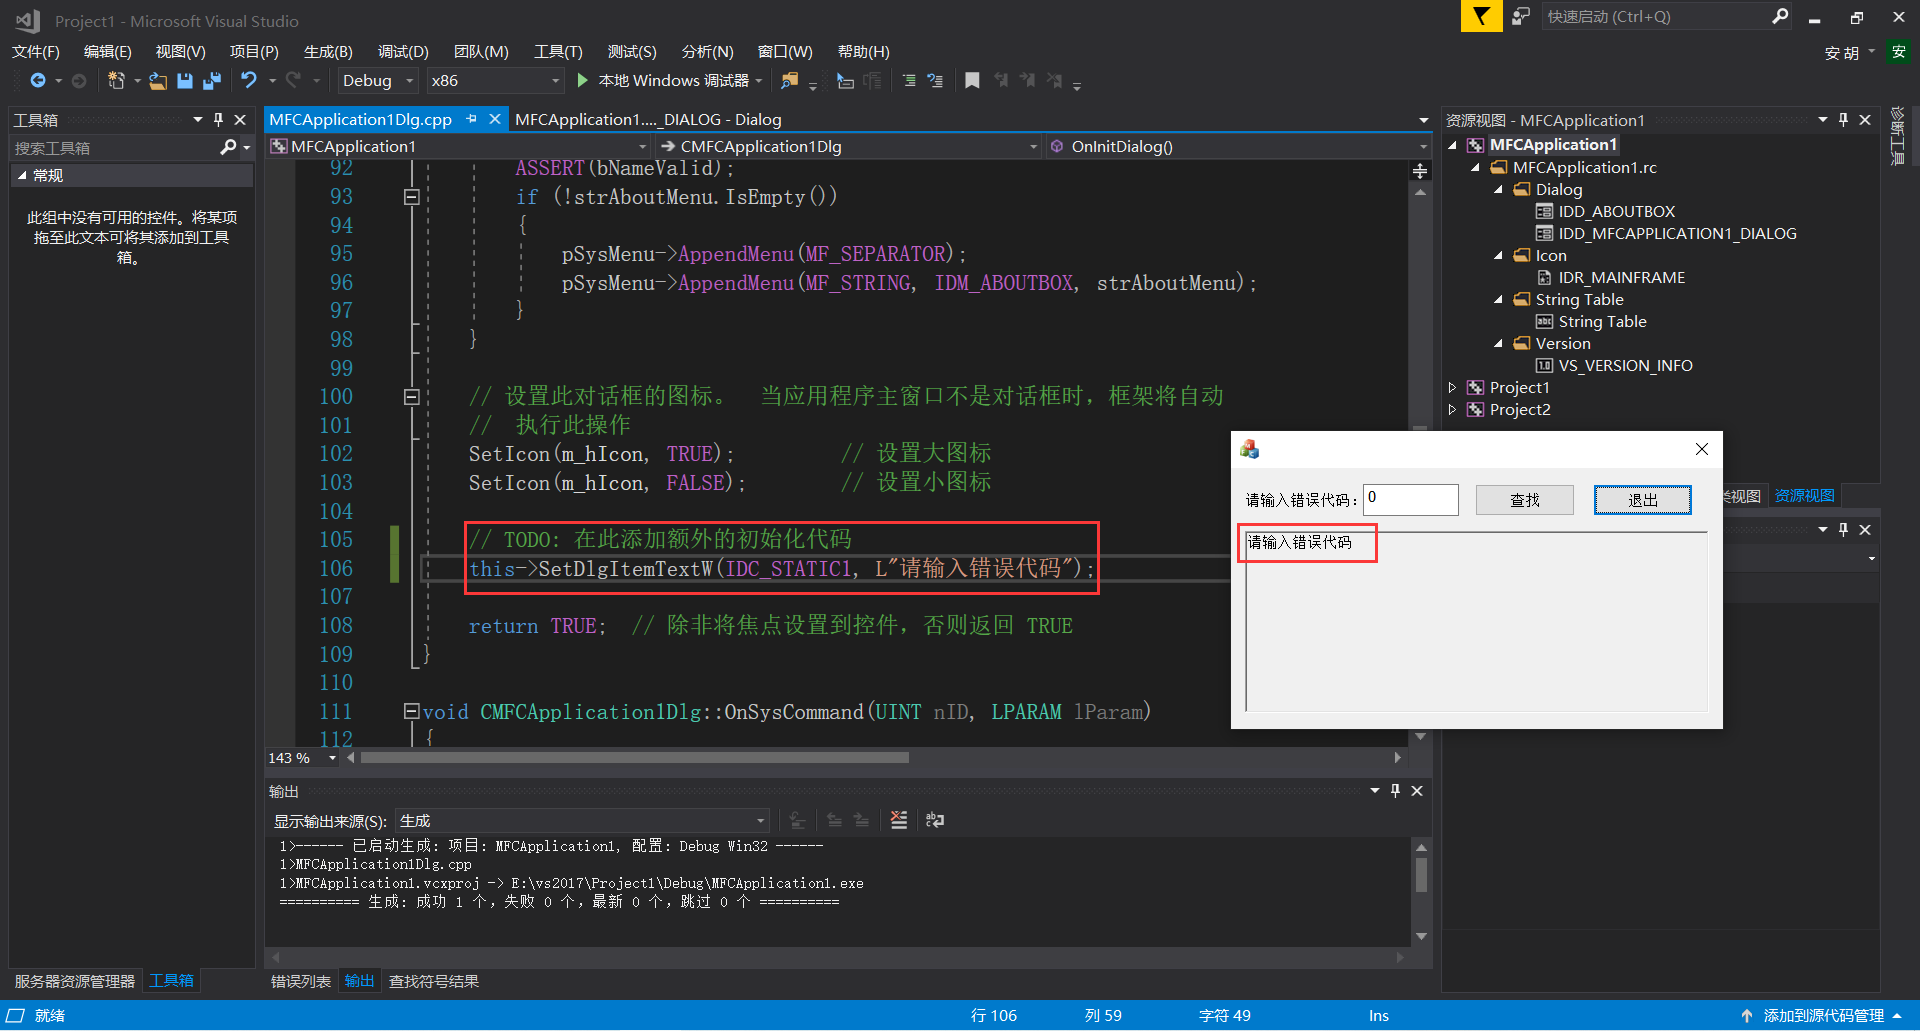
Task: Select VS_VERSION_INFO resource
Action: pyautogui.click(x=1625, y=365)
